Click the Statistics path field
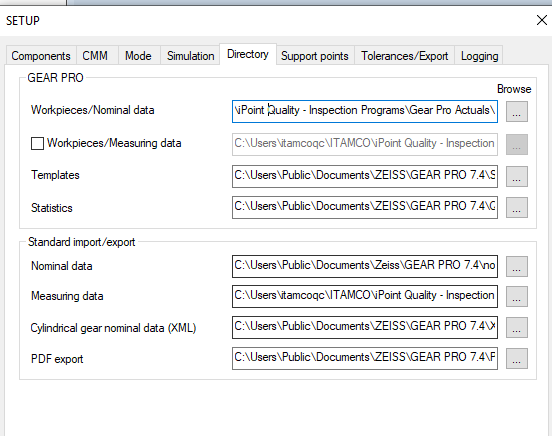This screenshot has width=552, height=436. click(365, 207)
